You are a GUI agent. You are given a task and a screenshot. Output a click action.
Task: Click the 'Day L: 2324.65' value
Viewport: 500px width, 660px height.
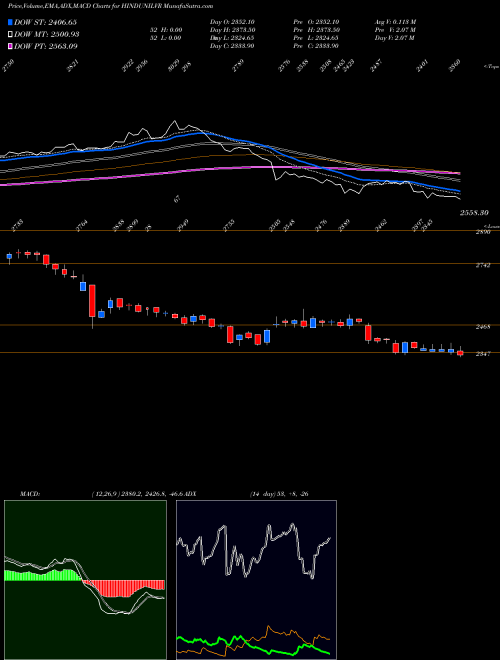[232, 38]
